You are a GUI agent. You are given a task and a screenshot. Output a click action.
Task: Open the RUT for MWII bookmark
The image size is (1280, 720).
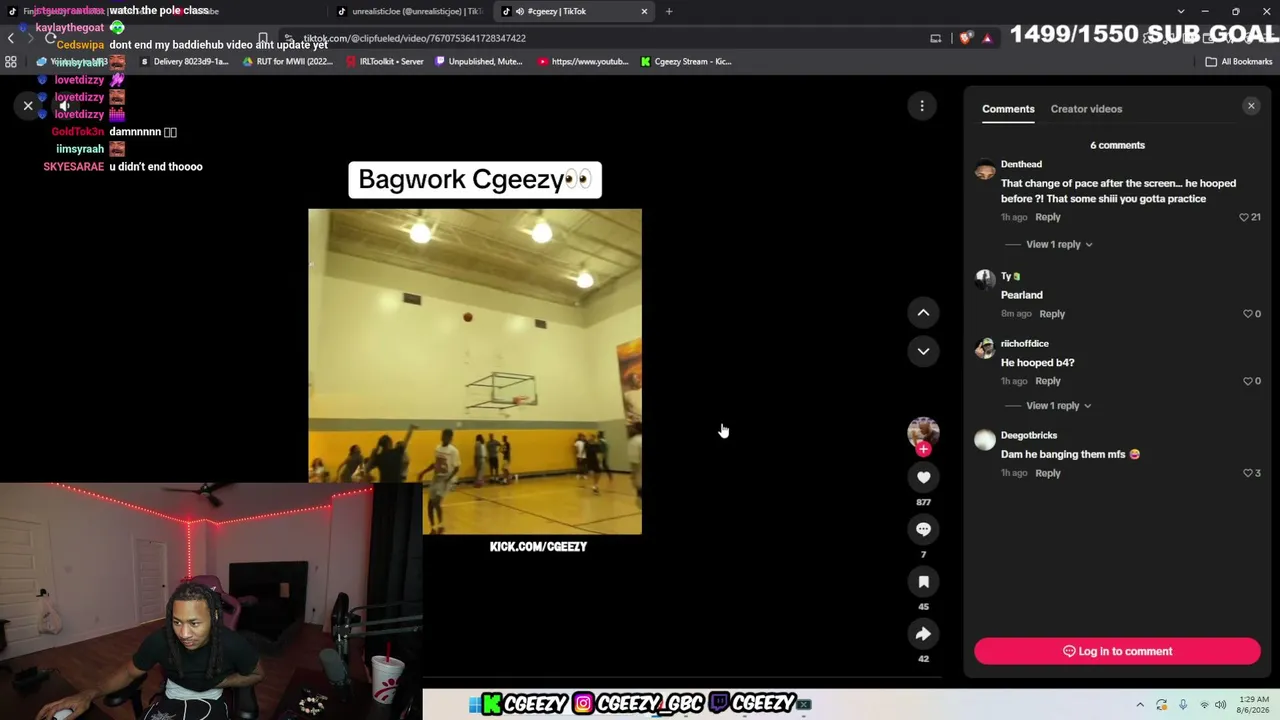(x=288, y=61)
